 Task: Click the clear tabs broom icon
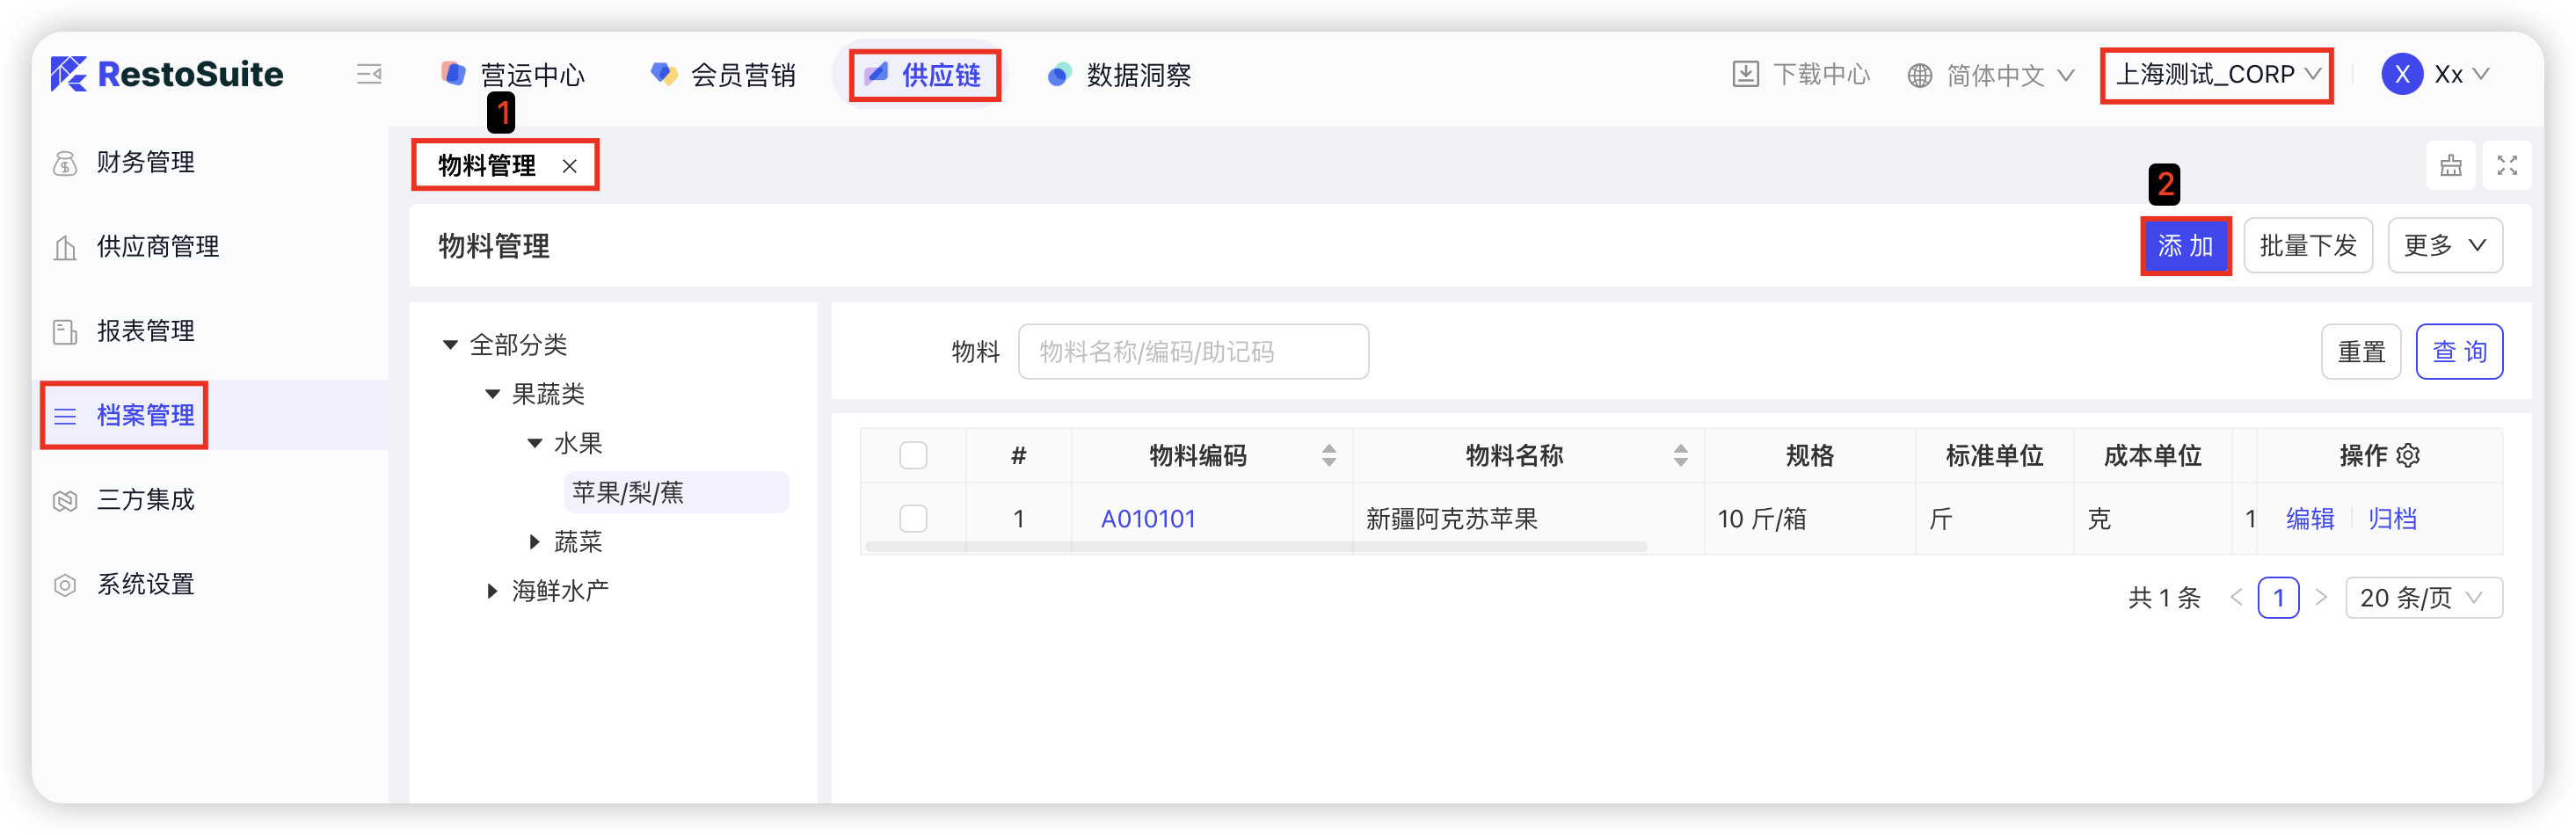tap(2450, 166)
